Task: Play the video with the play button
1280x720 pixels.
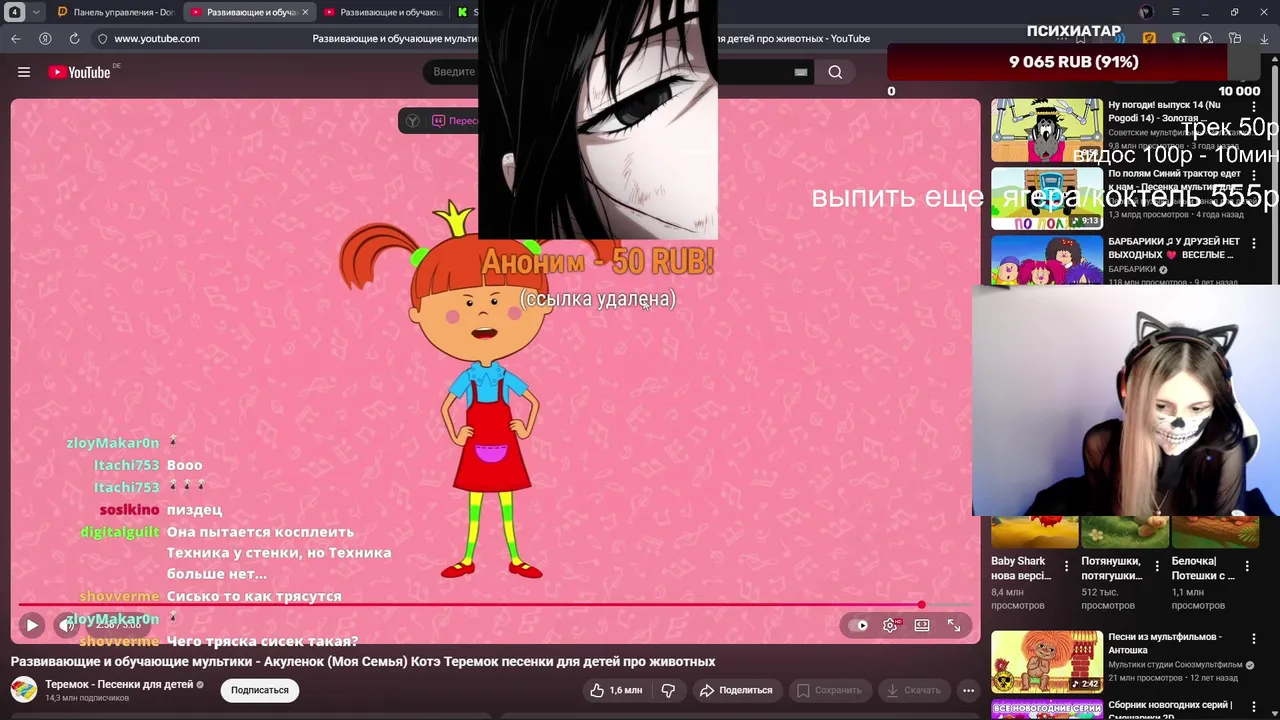Action: [x=32, y=625]
